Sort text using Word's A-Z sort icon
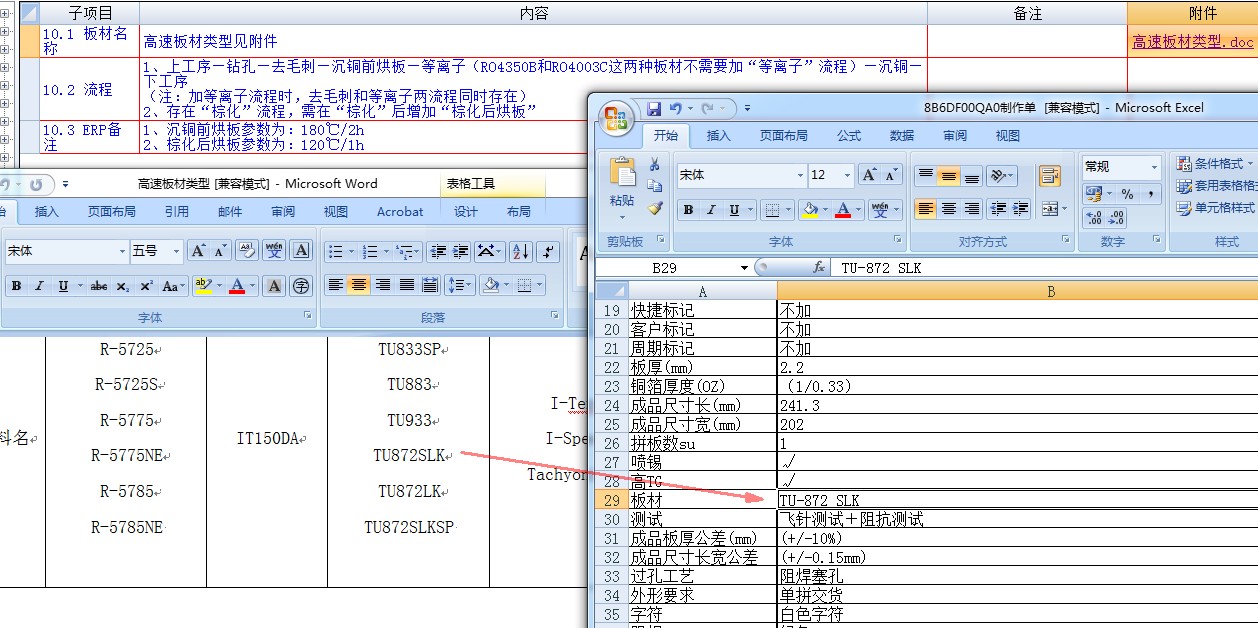 520,251
